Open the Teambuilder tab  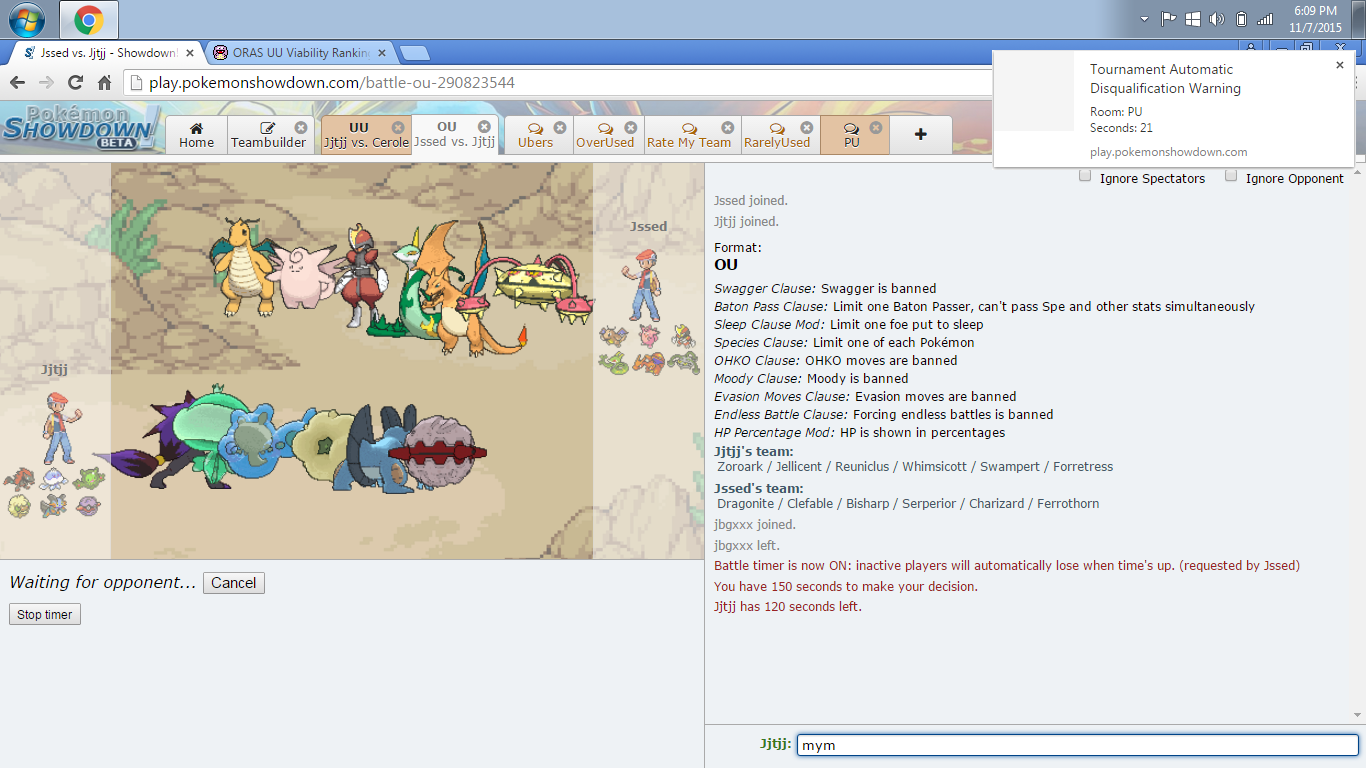pos(268,134)
